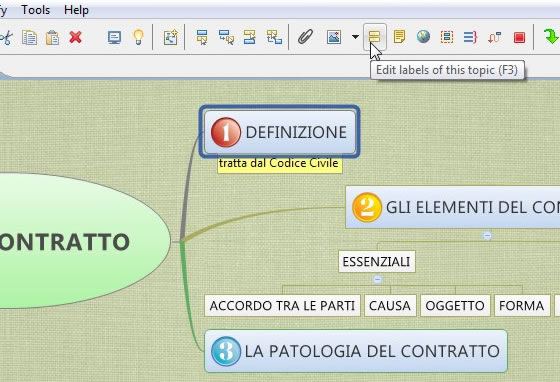Viewport: 560px width, 382px height.
Task: Click the paperclip attachment icon
Action: (x=305, y=37)
